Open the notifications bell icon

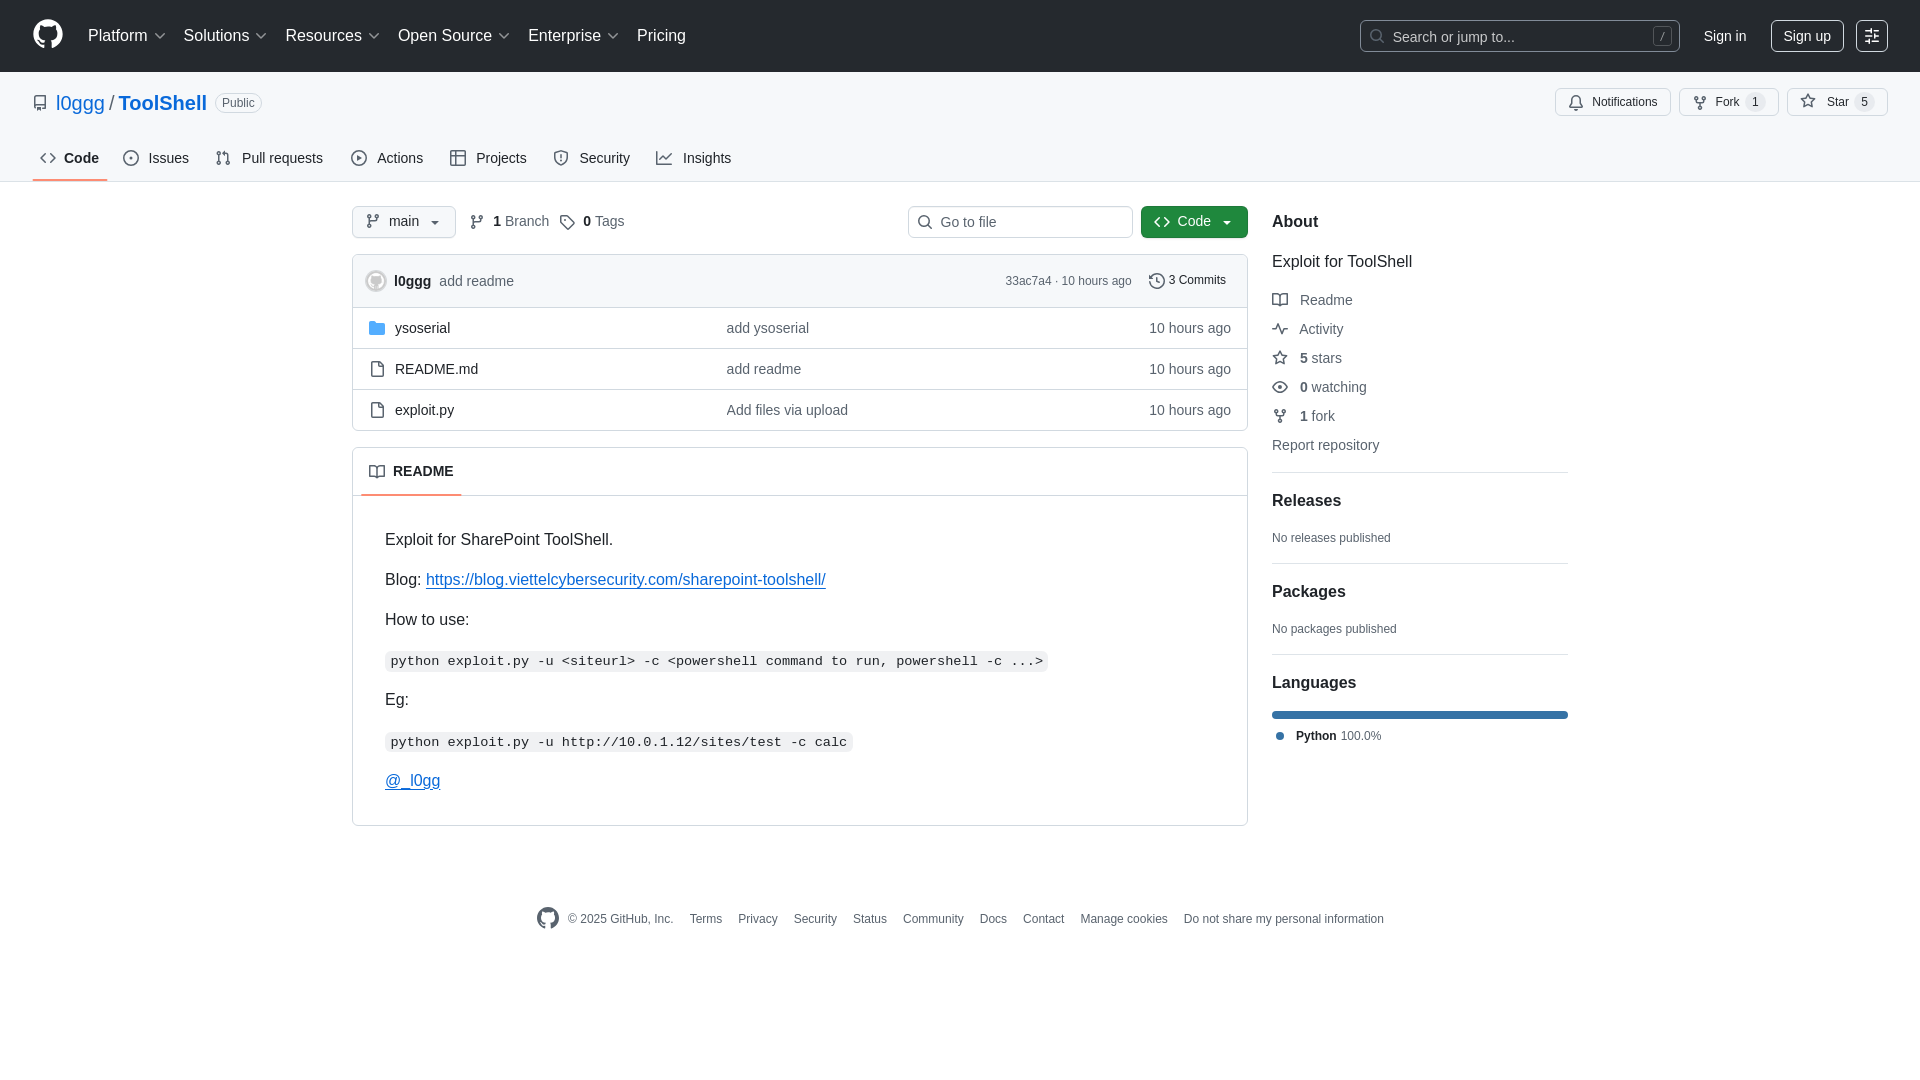(1576, 102)
